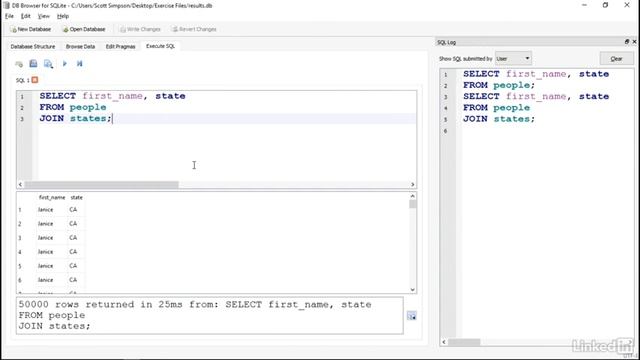This screenshot has width=640, height=360.
Task: Run the SQL with the Execute icon
Action: pos(64,64)
